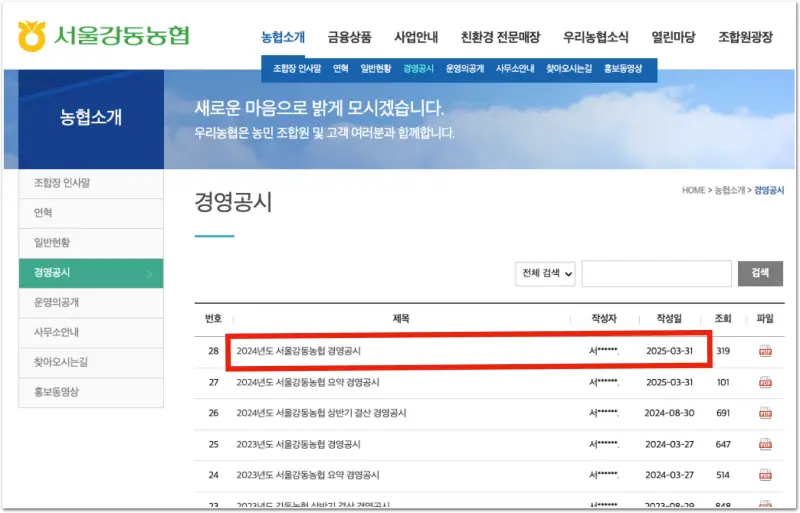Open the 농협소개 top menu
Viewport: 800px width, 513px height.
coord(283,37)
